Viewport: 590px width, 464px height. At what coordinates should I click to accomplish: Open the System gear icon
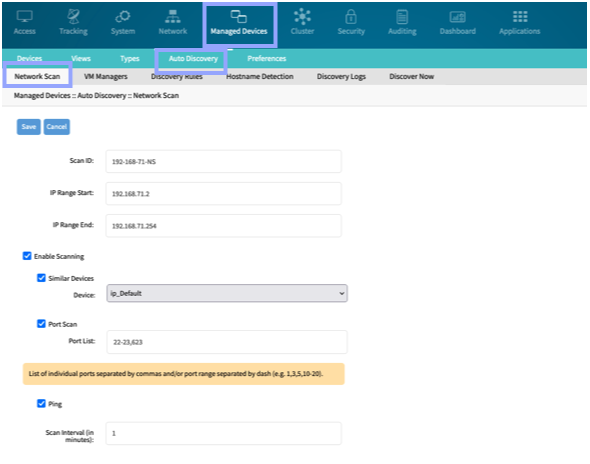(123, 17)
